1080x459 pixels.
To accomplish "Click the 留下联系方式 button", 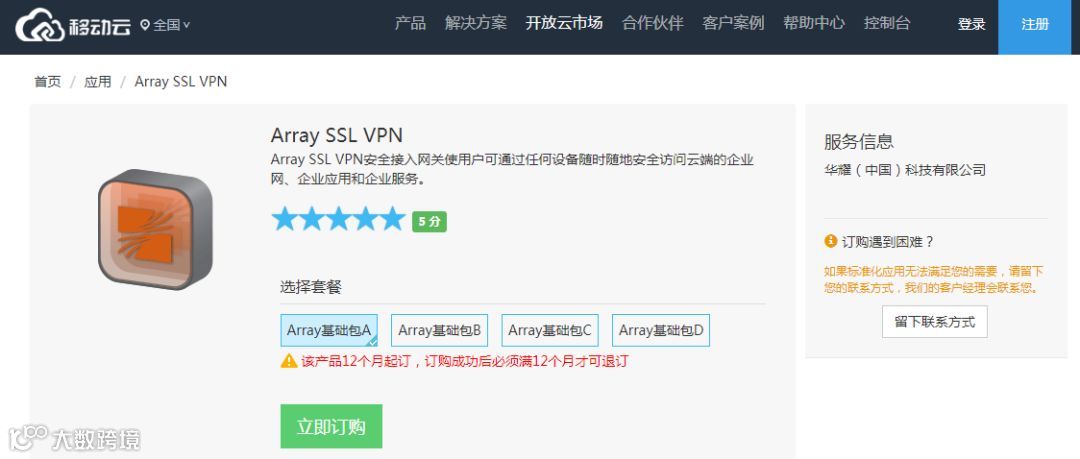I will point(935,322).
